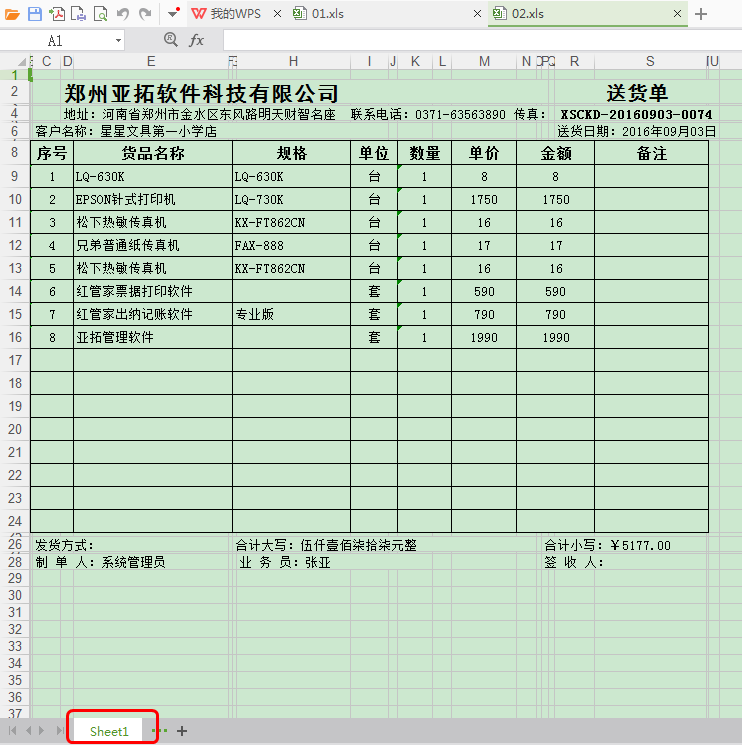Image resolution: width=742 pixels, height=745 pixels.
Task: Open a new document tab with plus button
Action: pyautogui.click(x=701, y=14)
